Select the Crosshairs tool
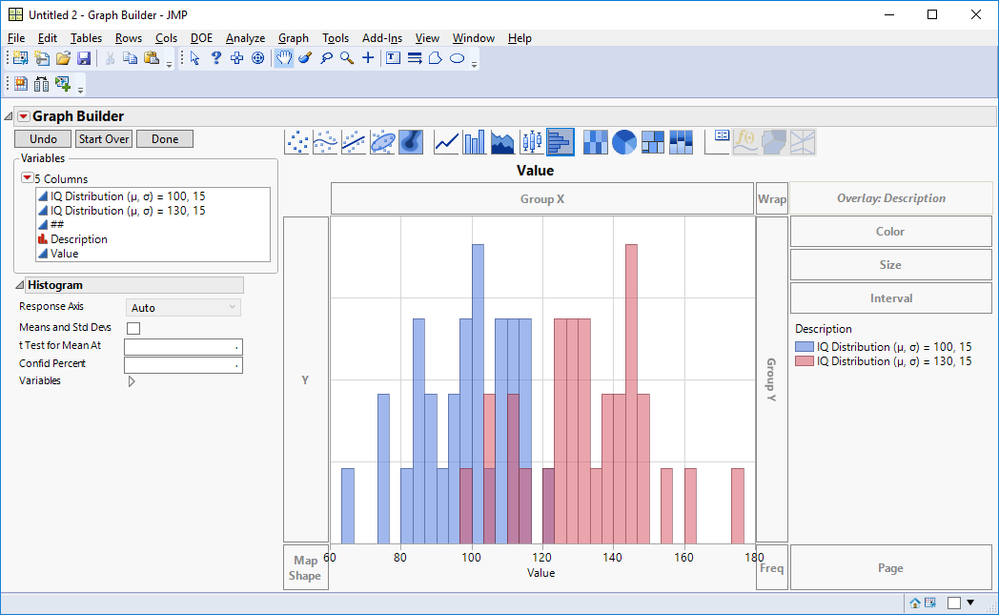This screenshot has height=615, width=999. 368,59
